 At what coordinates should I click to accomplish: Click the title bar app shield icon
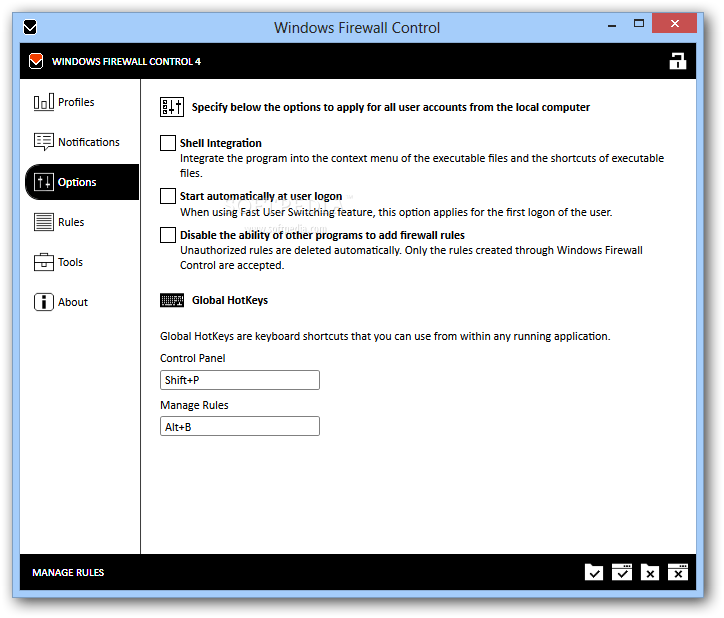30,27
